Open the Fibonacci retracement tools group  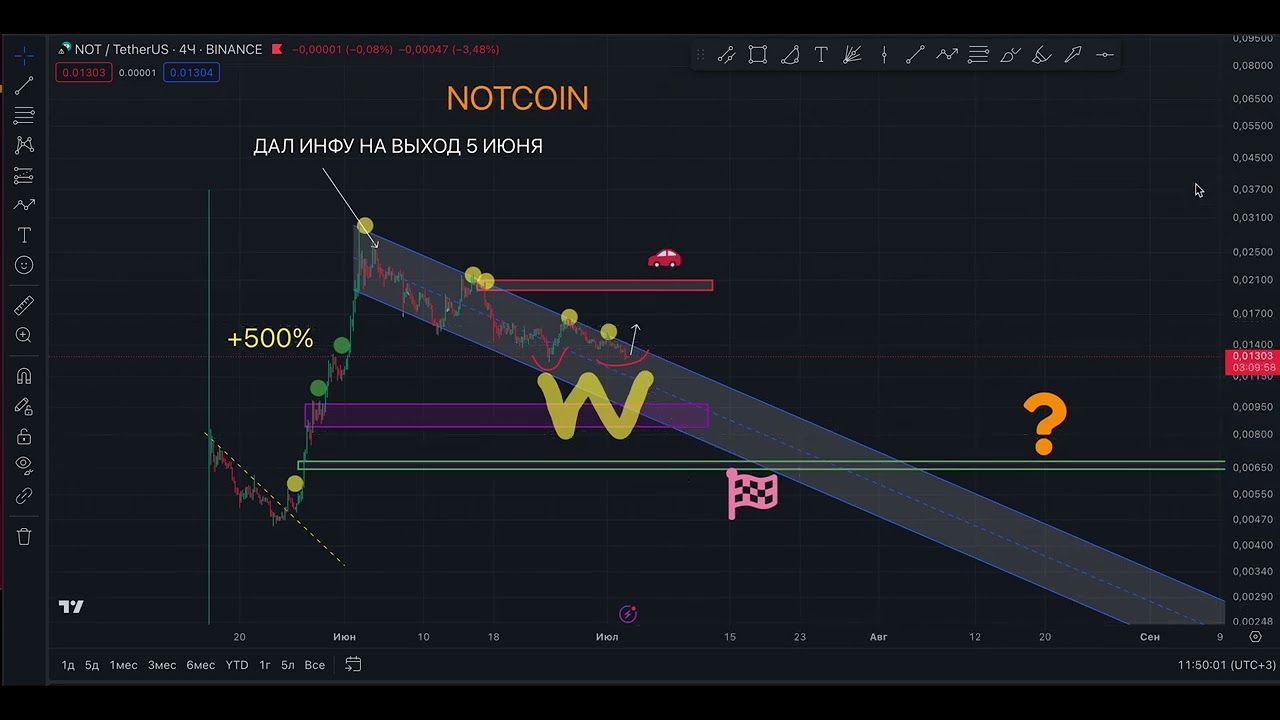(24, 115)
